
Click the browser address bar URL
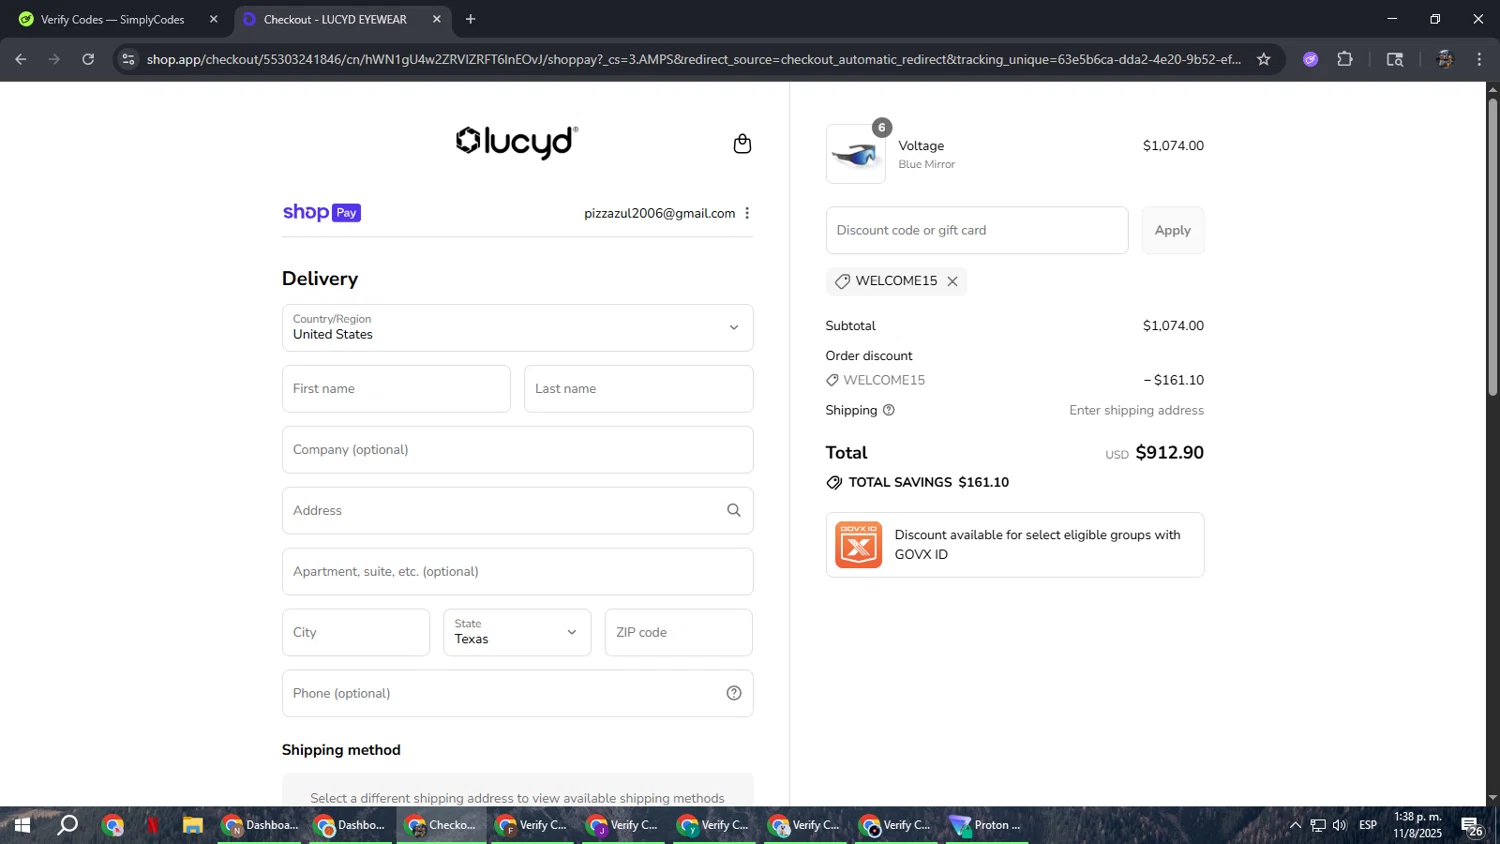tap(693, 59)
